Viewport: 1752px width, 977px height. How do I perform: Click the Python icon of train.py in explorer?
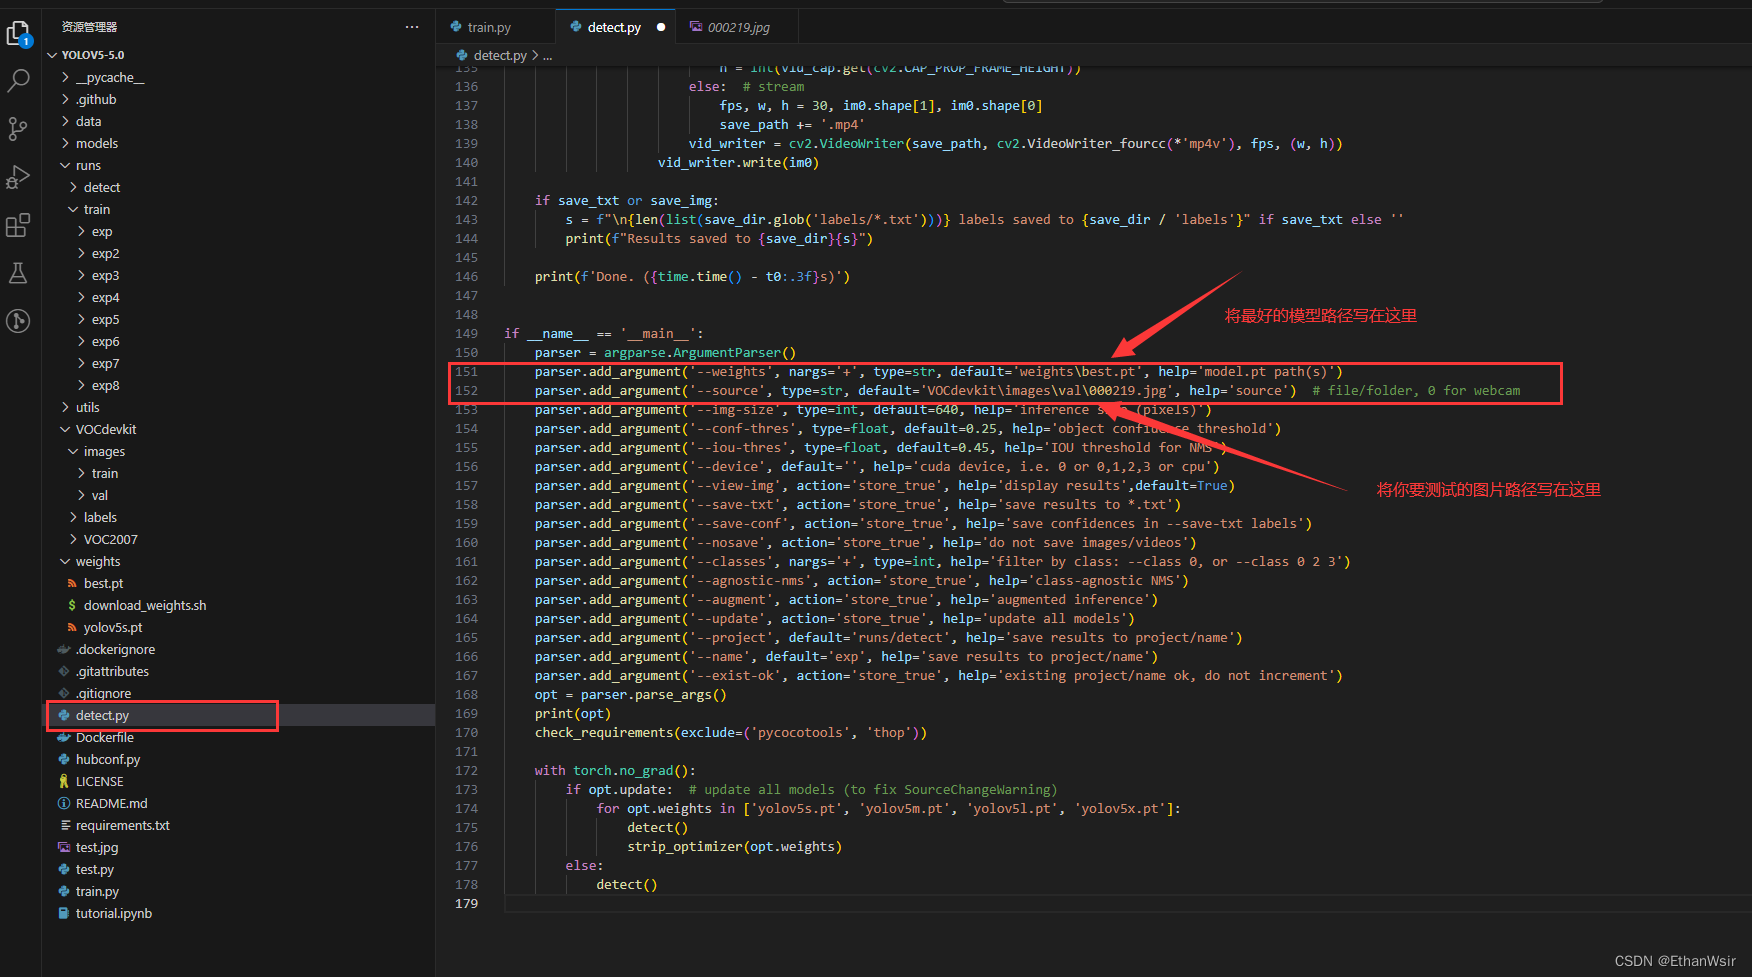pos(64,891)
